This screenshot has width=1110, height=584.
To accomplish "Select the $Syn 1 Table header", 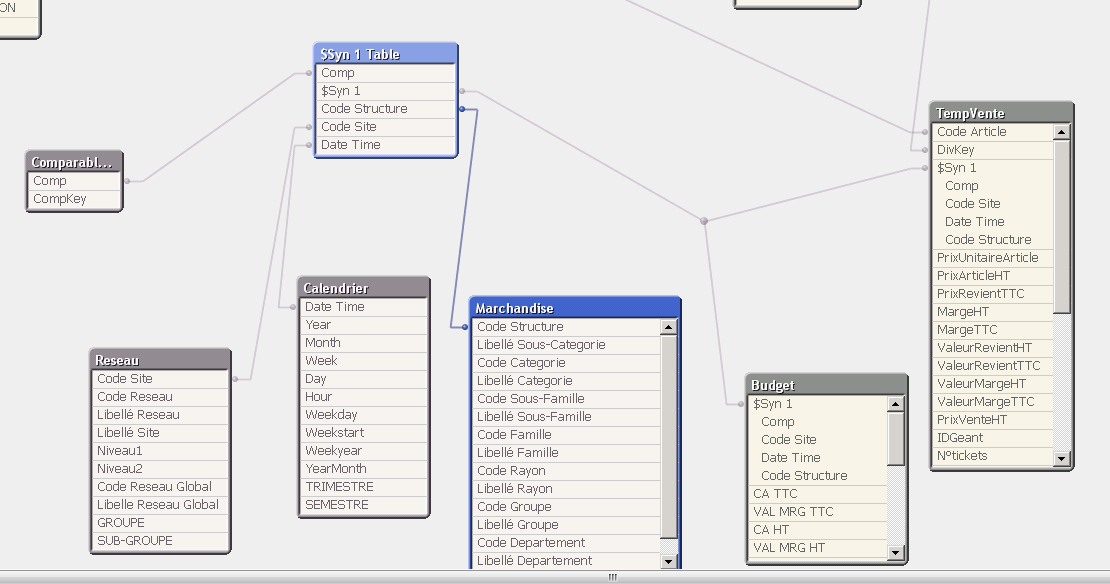I will (385, 54).
